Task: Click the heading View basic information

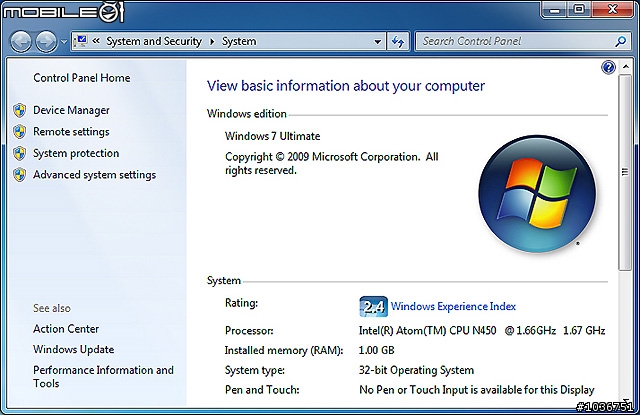Action: click(x=346, y=86)
